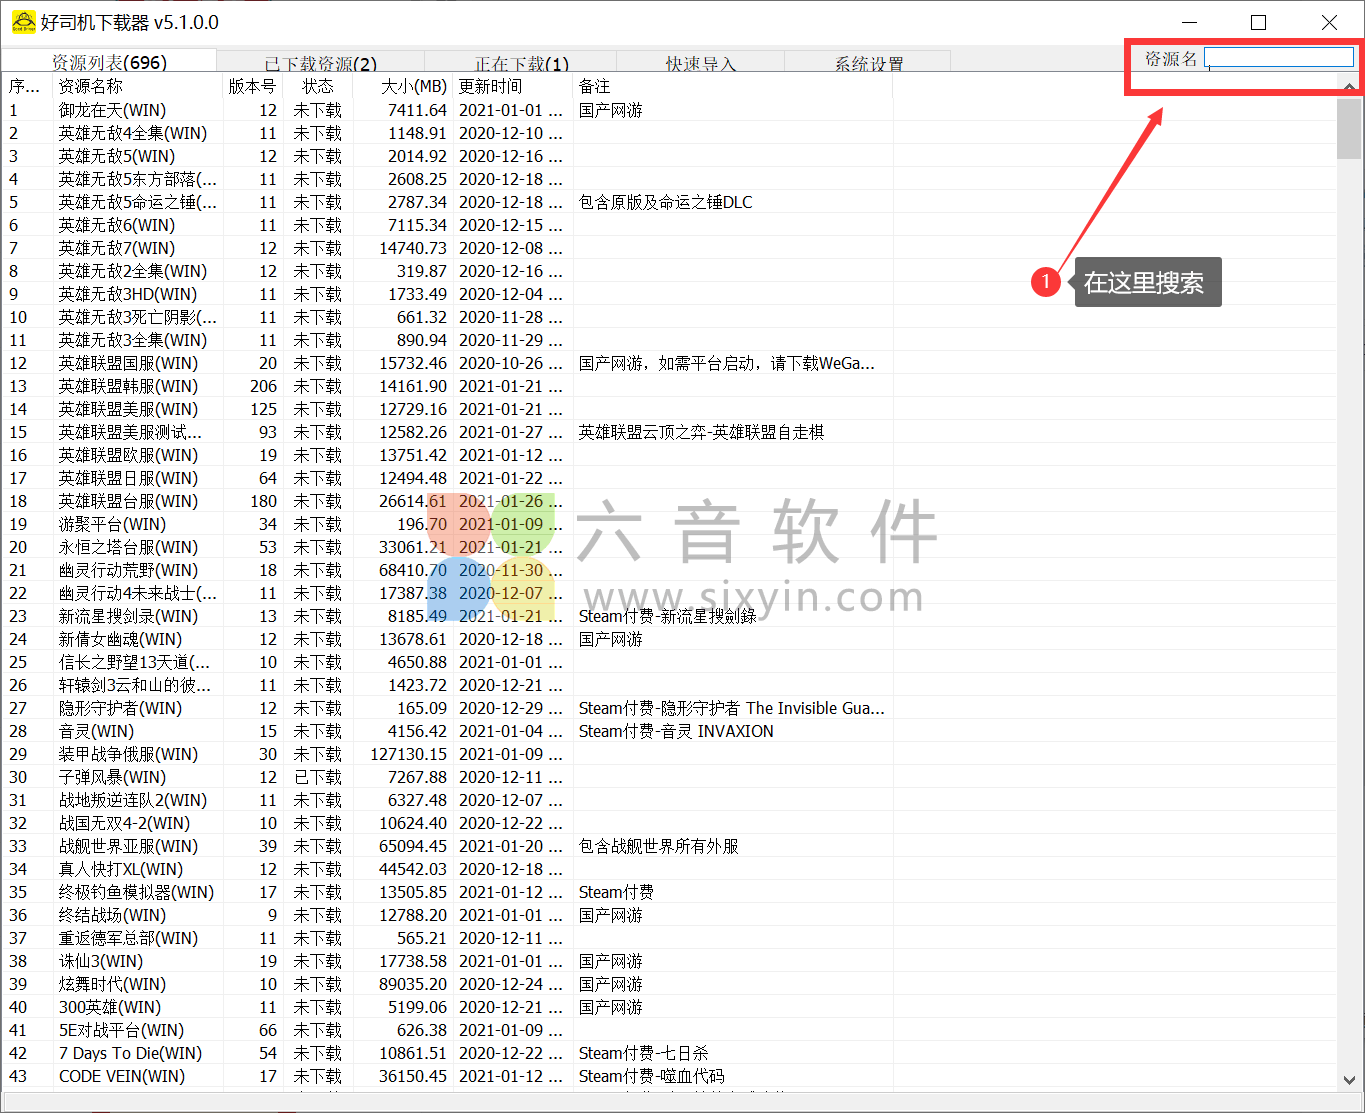Open the 系统设置 settings tab
The image size is (1365, 1113).
click(x=869, y=62)
